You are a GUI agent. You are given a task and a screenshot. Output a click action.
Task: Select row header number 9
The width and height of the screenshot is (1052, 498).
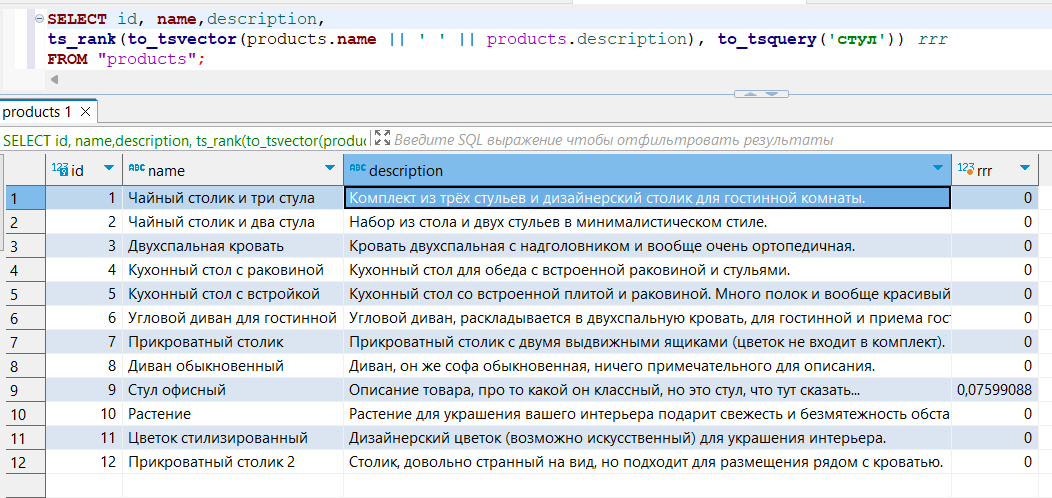[x=23, y=390]
